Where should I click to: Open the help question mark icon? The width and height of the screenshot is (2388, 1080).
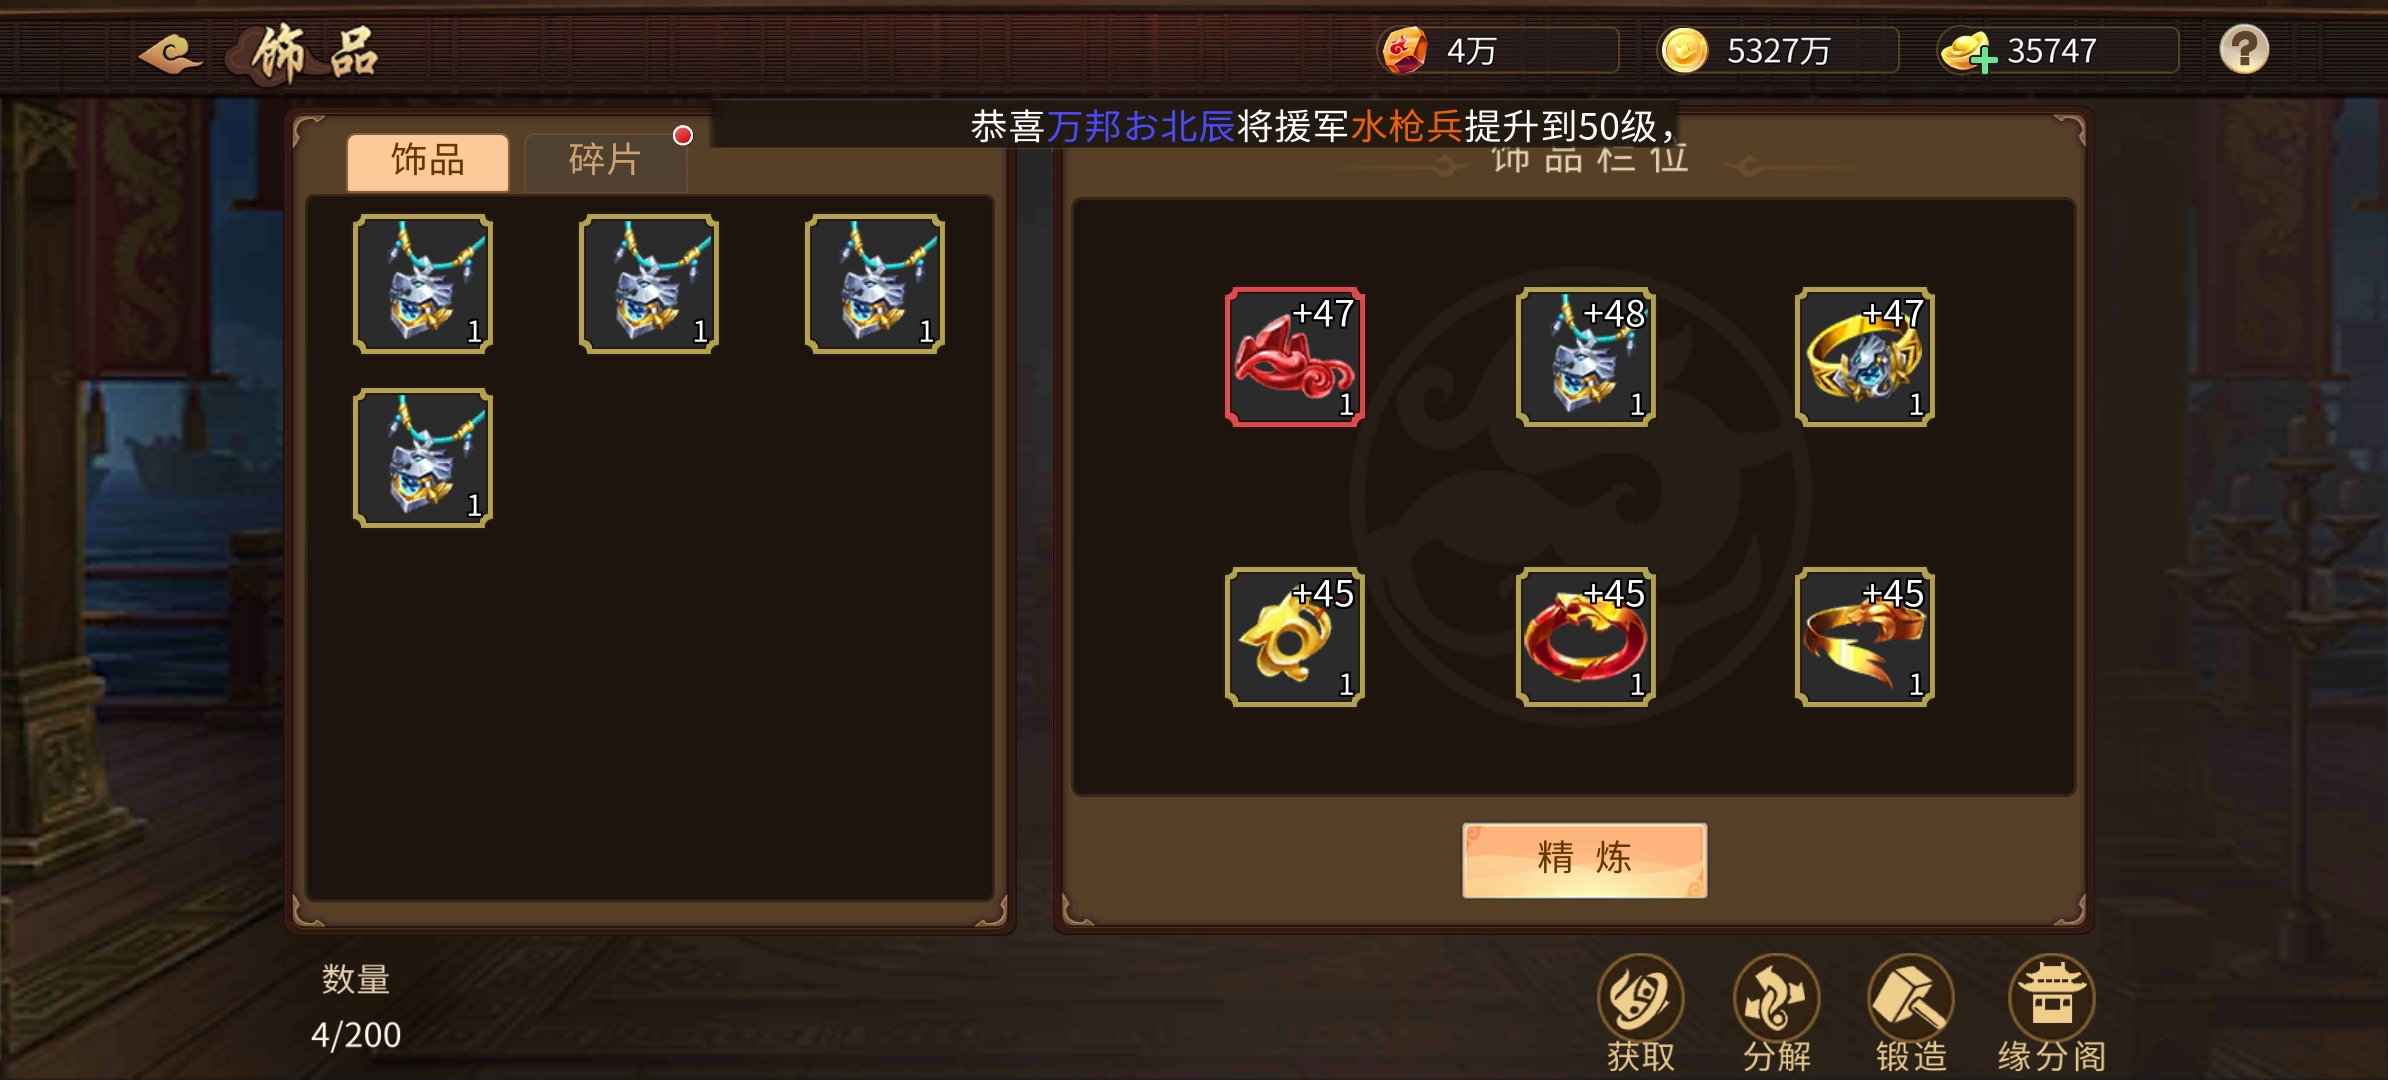pos(2244,49)
